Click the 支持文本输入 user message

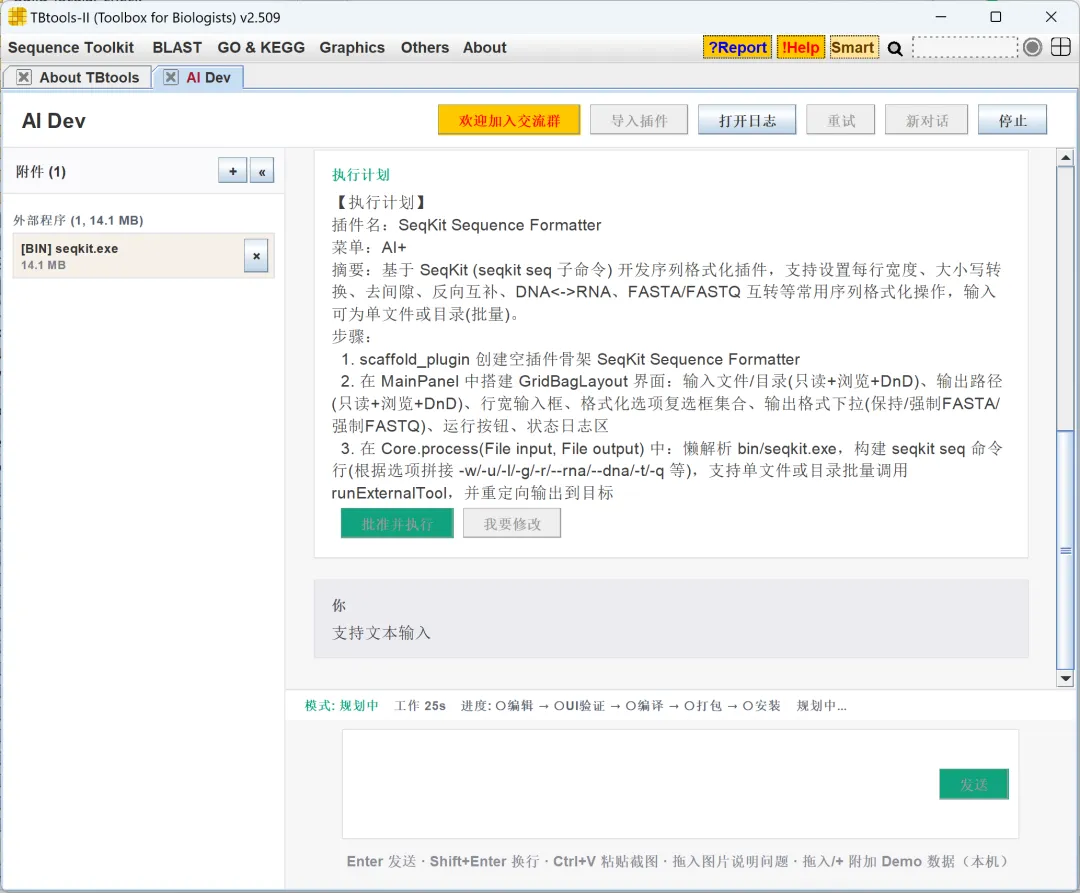381,633
